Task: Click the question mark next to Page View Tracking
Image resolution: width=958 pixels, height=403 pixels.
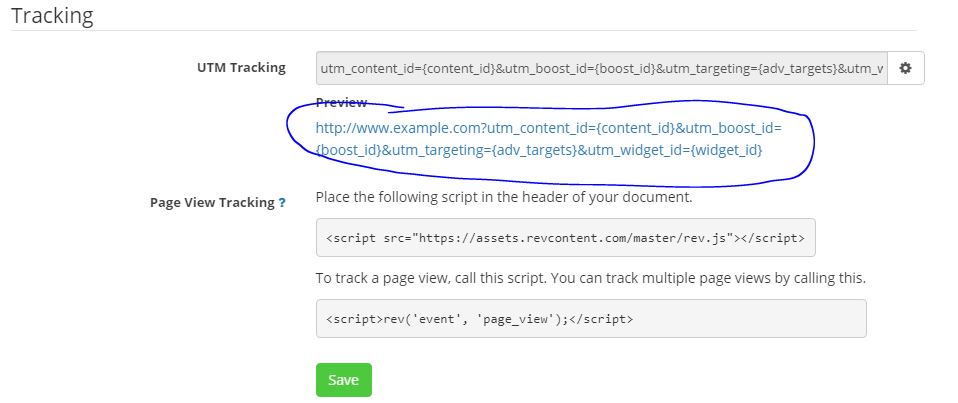Action: click(x=282, y=203)
